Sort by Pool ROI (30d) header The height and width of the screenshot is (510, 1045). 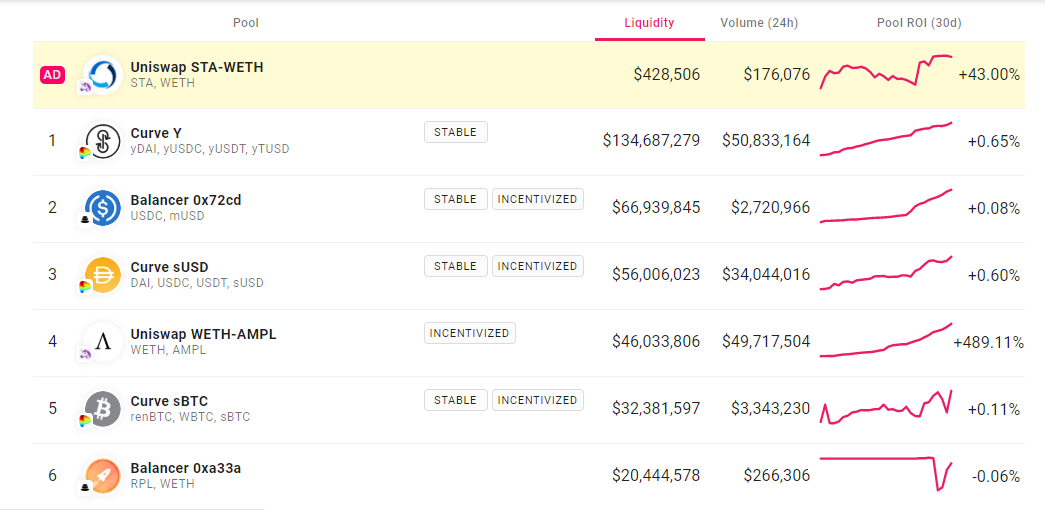[919, 23]
